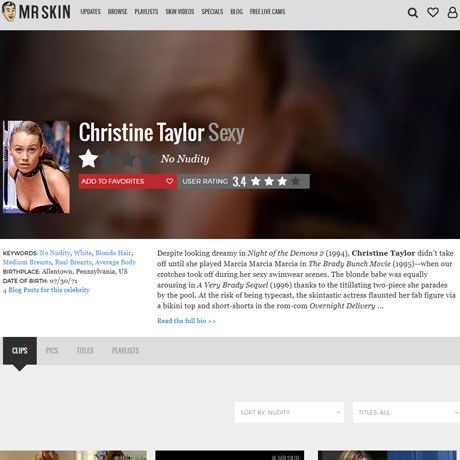
Task: Click the Blonde Hair keyword link
Action: coord(113,253)
